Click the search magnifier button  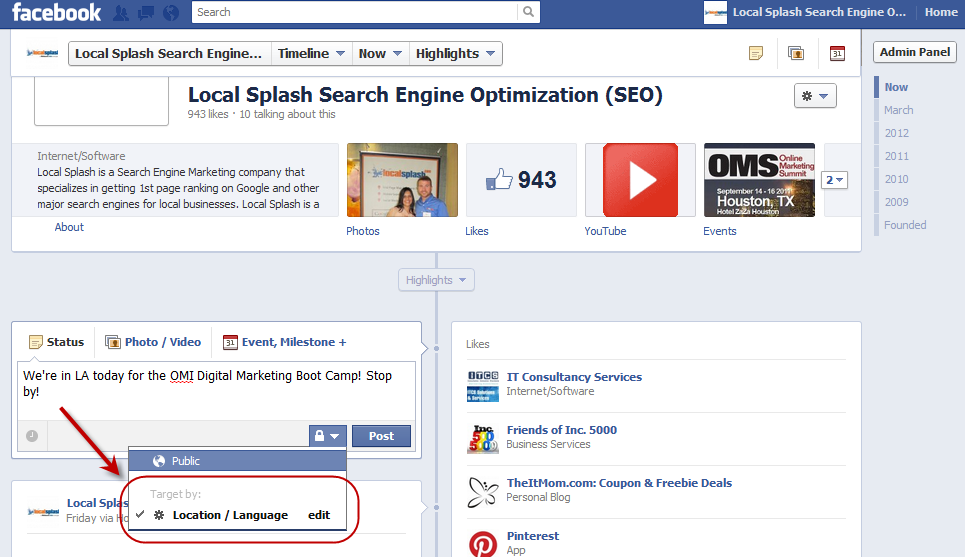(528, 12)
